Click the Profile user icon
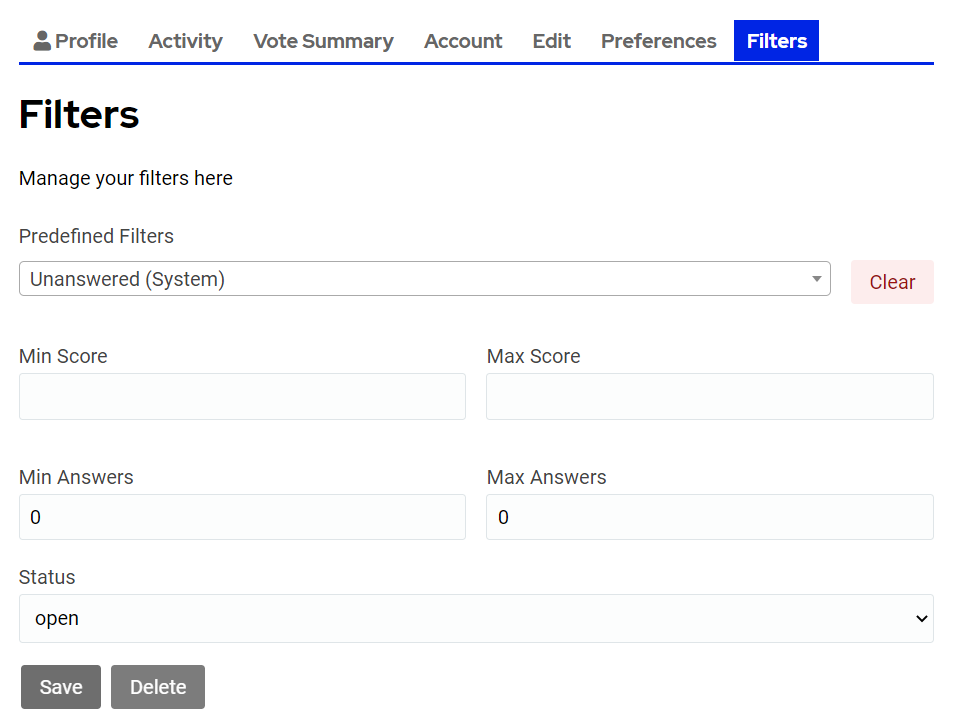 (42, 40)
